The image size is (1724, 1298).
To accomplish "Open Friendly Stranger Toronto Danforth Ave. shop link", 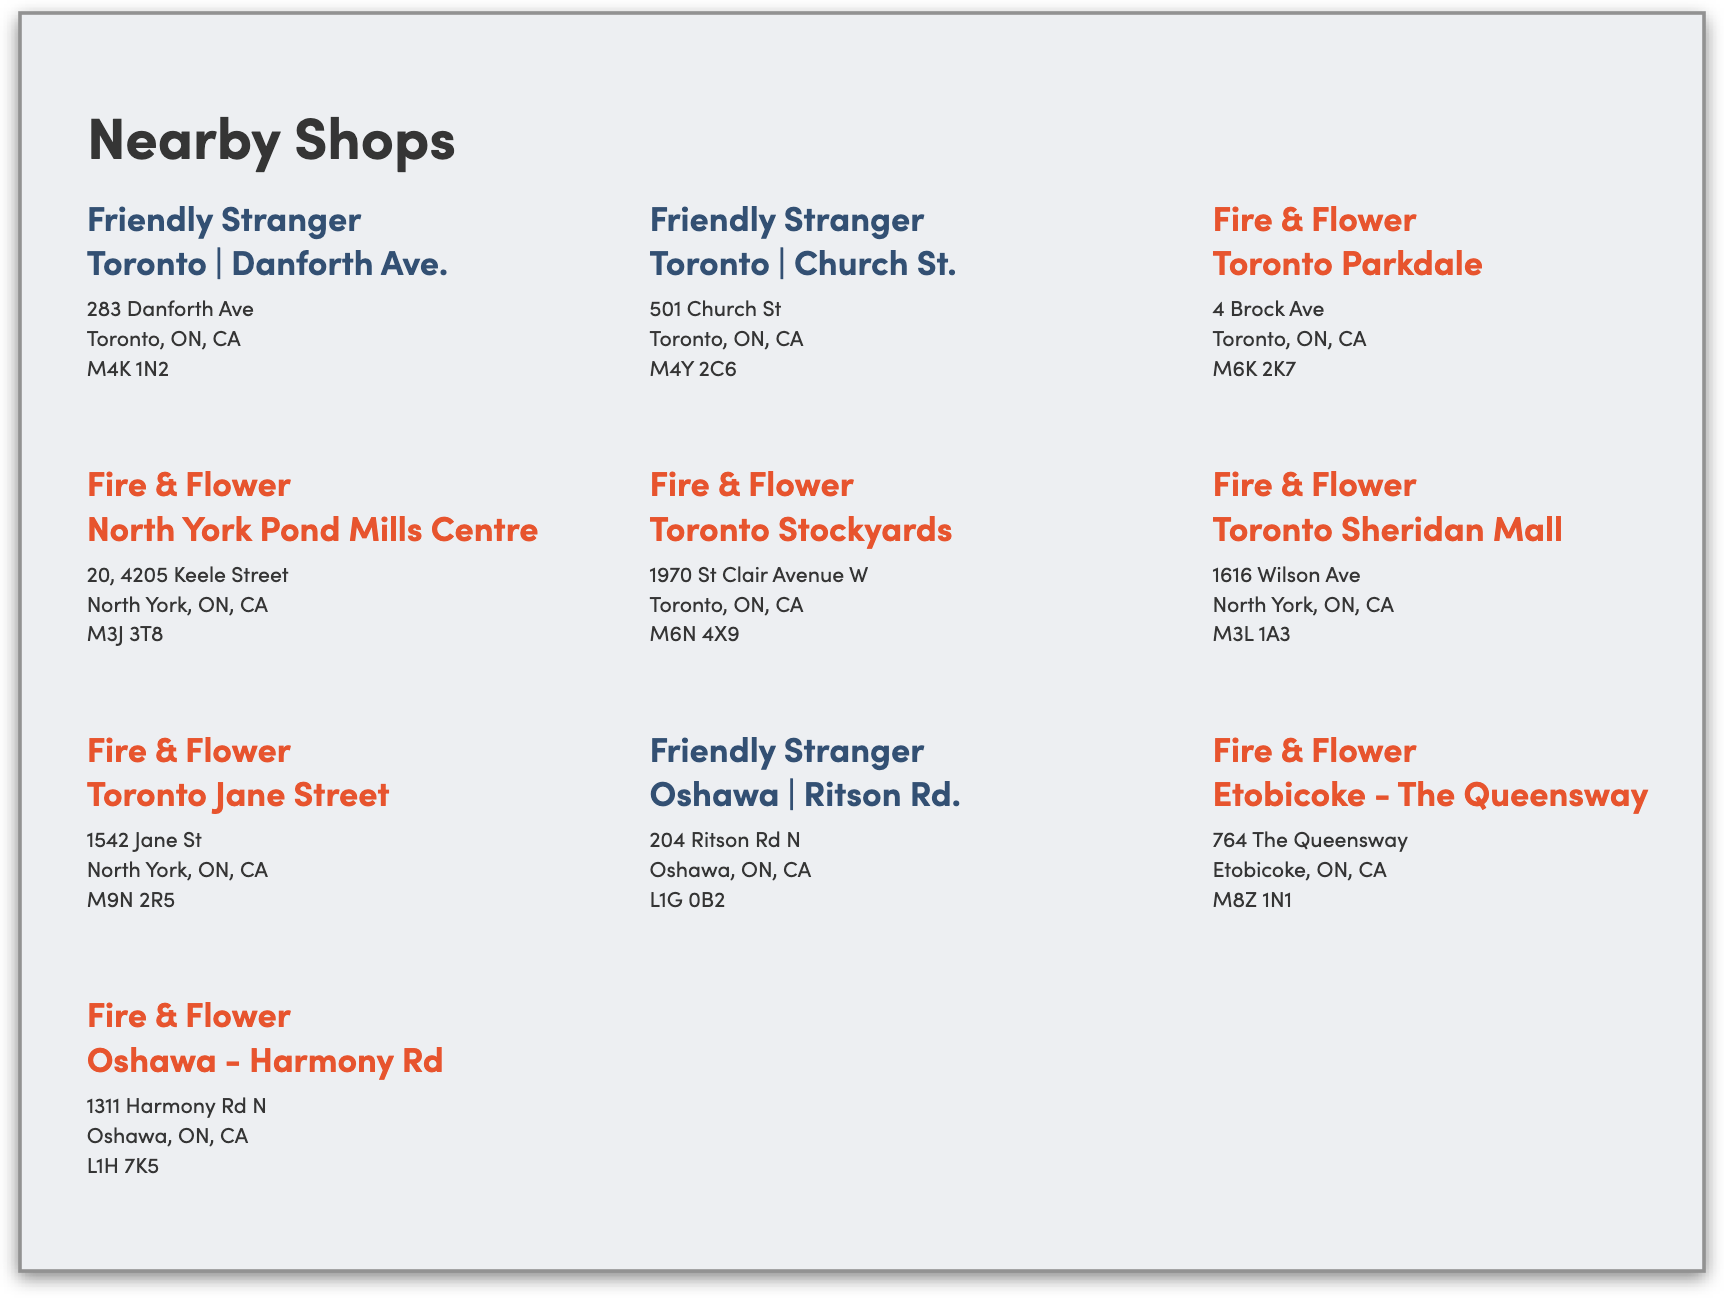I will pos(266,242).
